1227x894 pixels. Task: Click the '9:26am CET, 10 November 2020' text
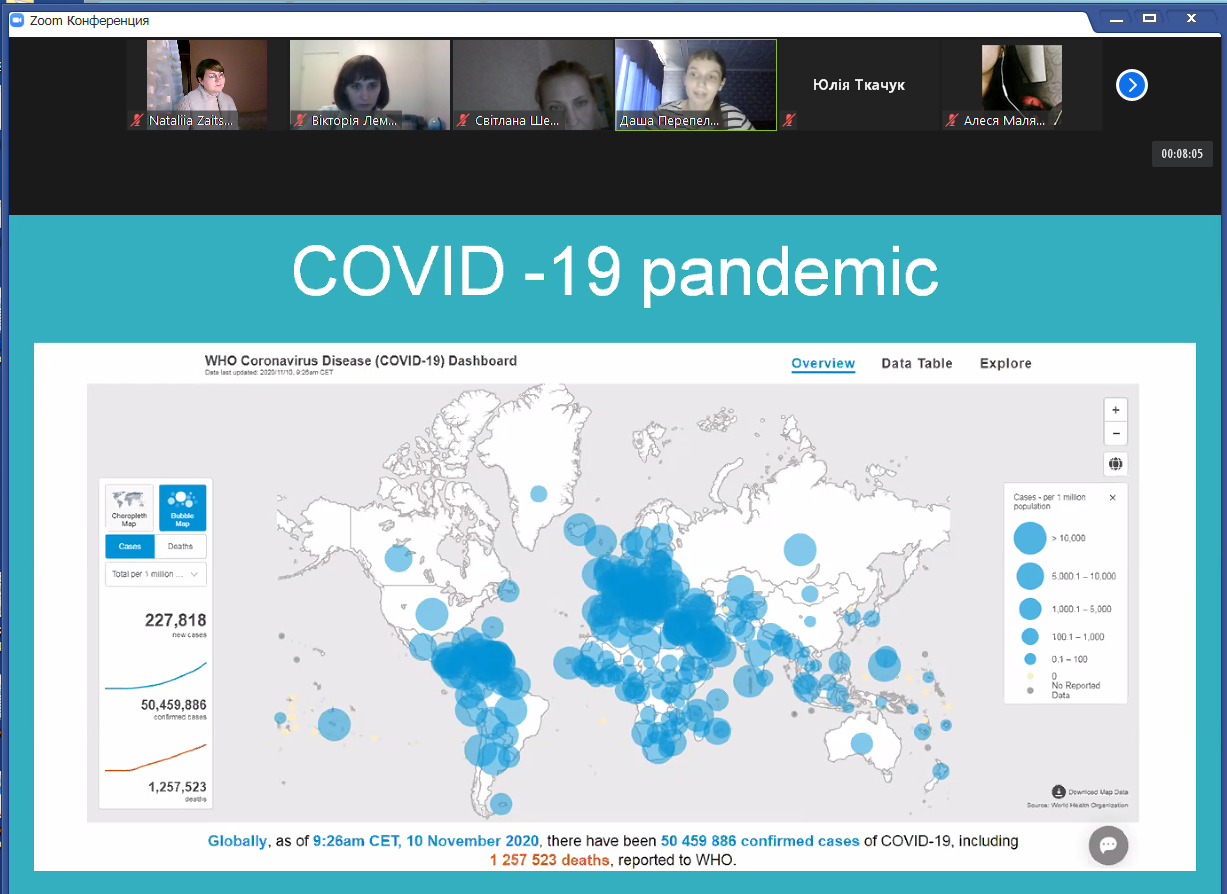(x=426, y=841)
